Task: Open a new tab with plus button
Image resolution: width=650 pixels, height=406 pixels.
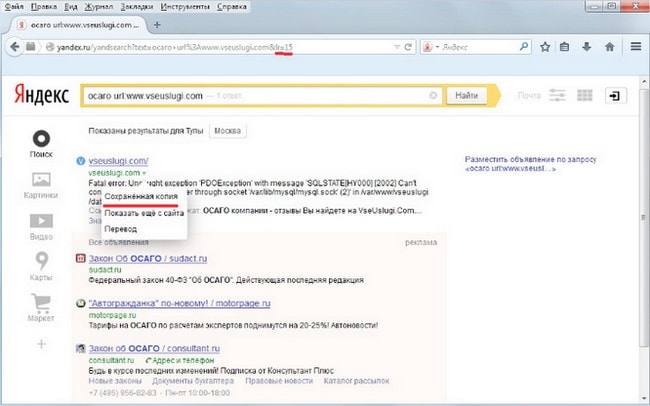Action: pyautogui.click(x=157, y=25)
